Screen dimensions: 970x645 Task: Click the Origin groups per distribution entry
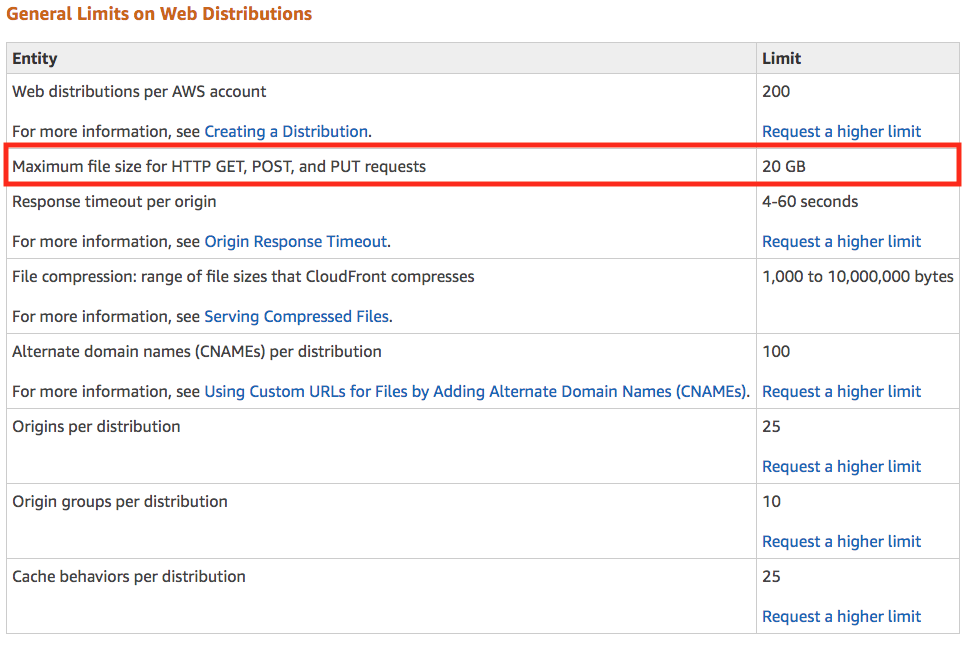(120, 501)
